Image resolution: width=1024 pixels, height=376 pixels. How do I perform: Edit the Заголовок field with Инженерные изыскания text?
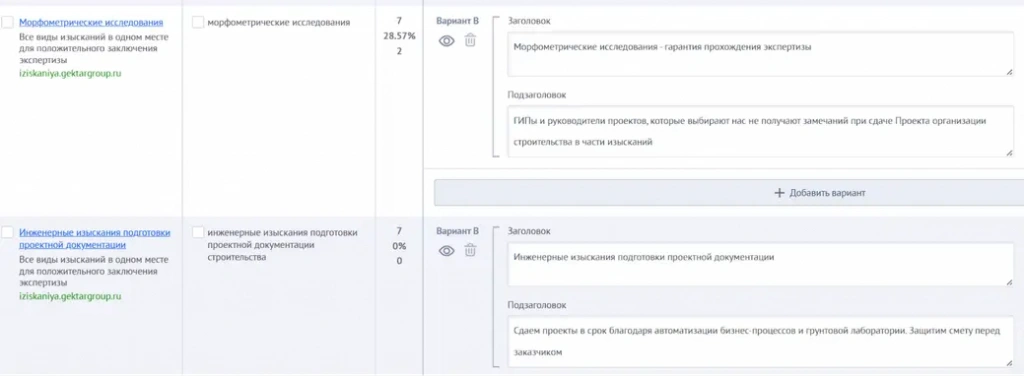coord(761,264)
